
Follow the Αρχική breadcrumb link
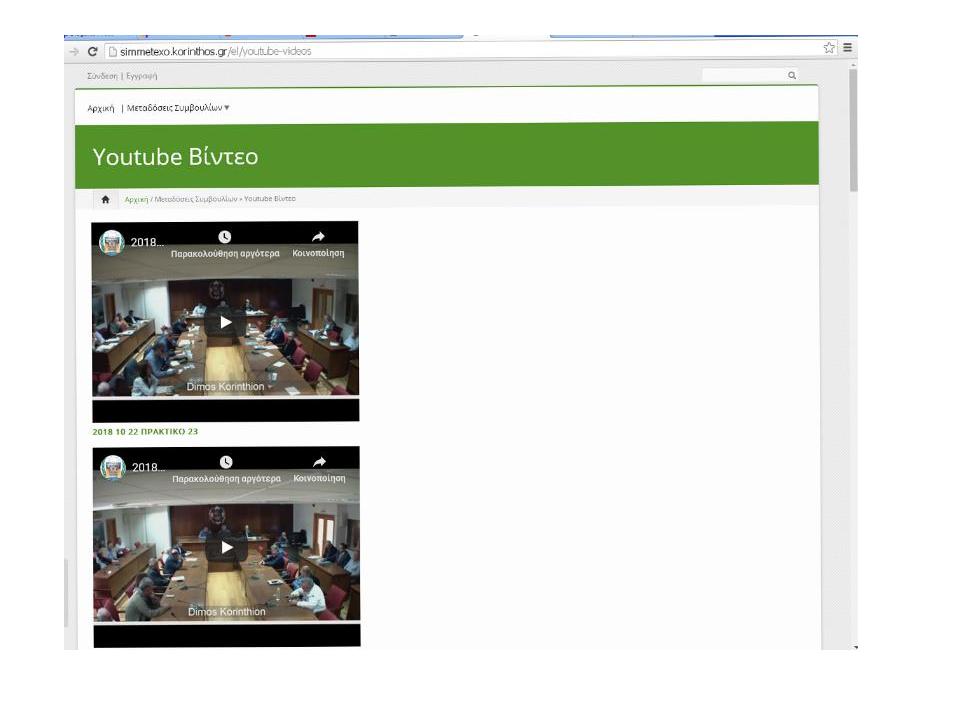pos(136,200)
